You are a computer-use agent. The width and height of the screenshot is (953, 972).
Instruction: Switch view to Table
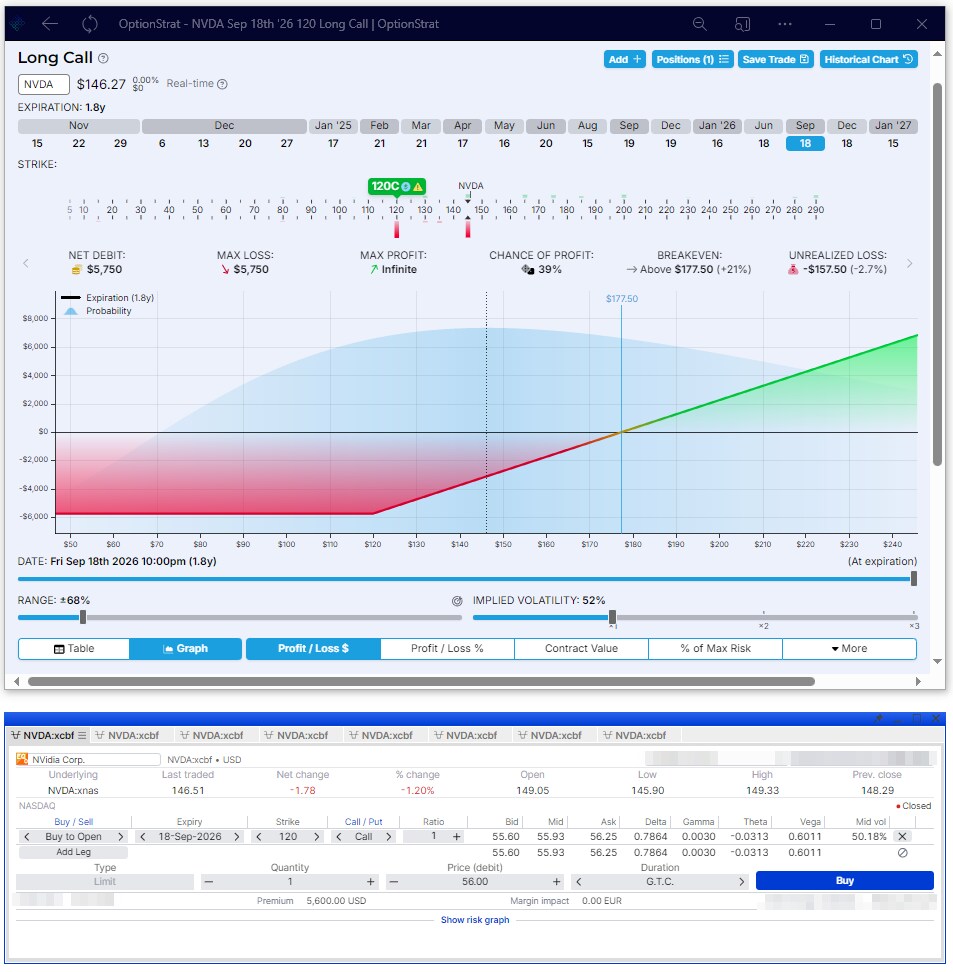[74, 649]
